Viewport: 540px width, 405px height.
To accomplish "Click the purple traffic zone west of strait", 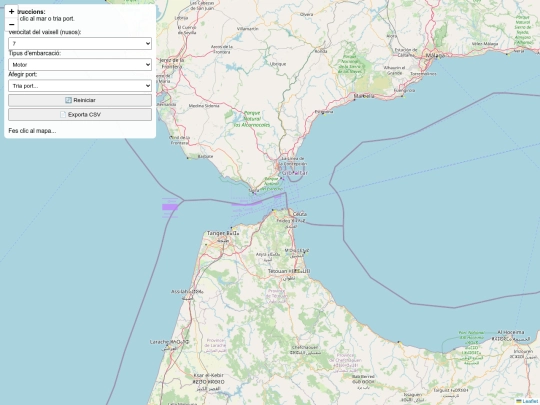I will [170, 207].
